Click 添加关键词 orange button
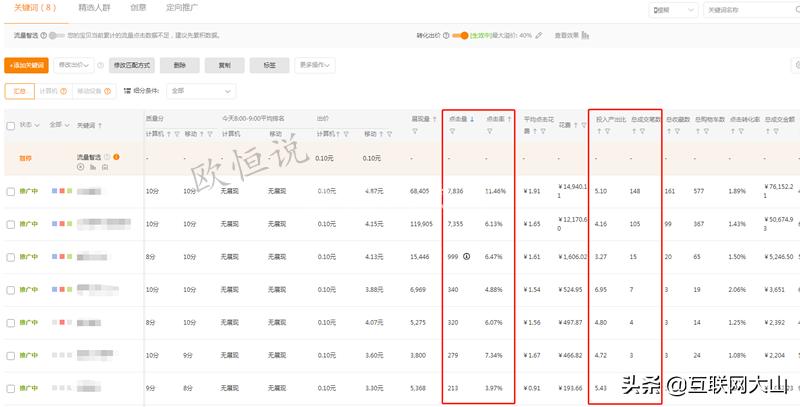This screenshot has width=800, height=407. pyautogui.click(x=27, y=65)
